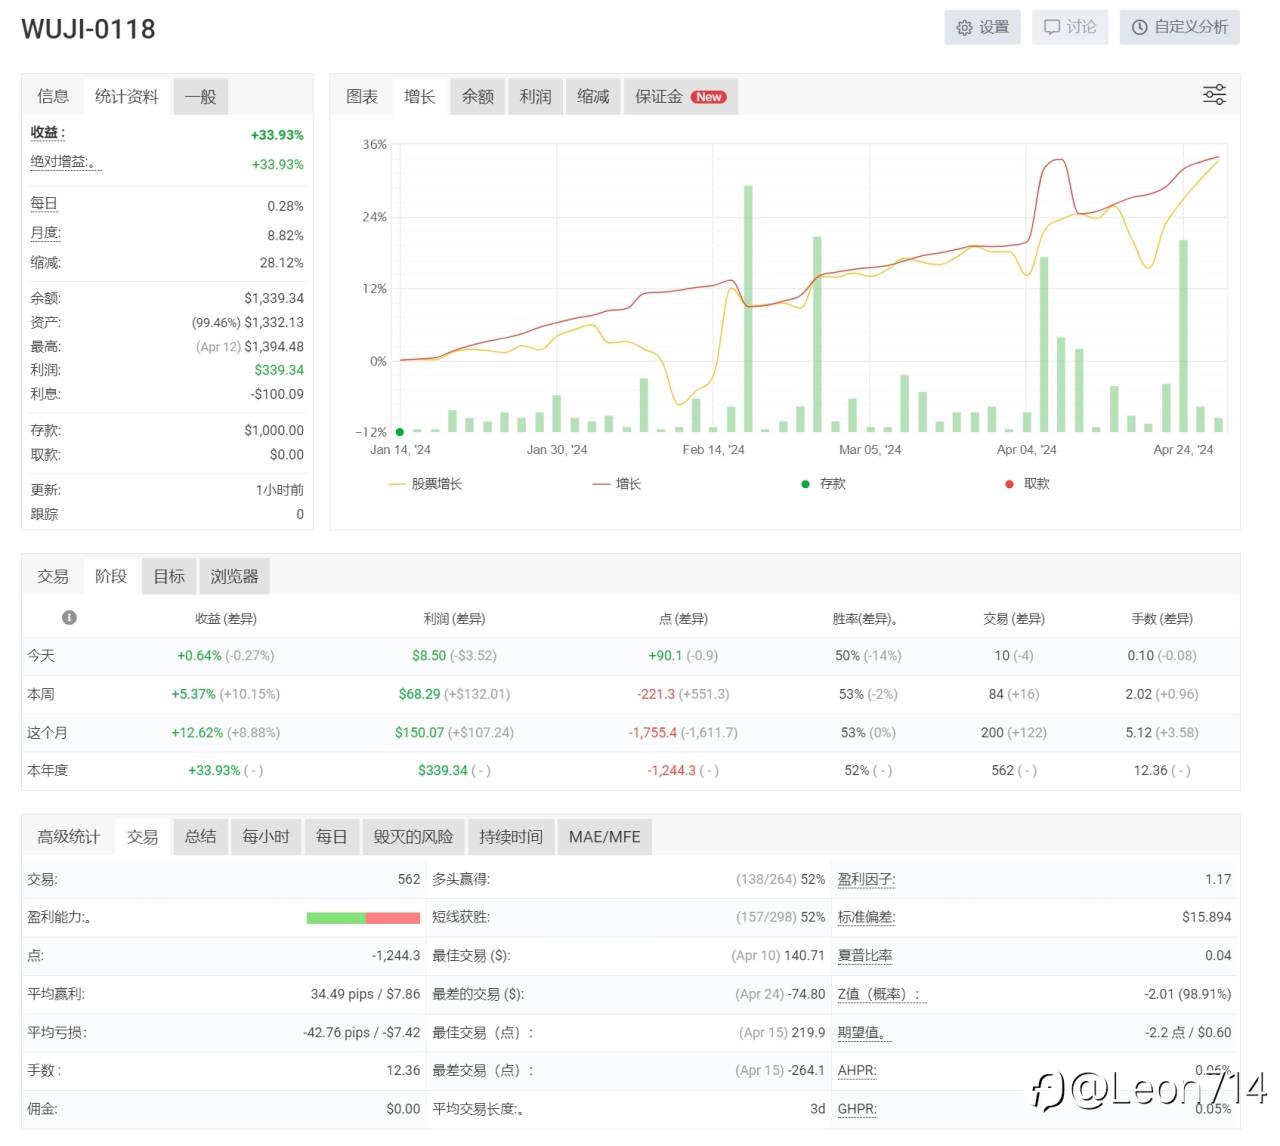Viewport: 1280px width, 1146px height.
Task: Click the info circle icon in period table
Action: (x=69, y=617)
